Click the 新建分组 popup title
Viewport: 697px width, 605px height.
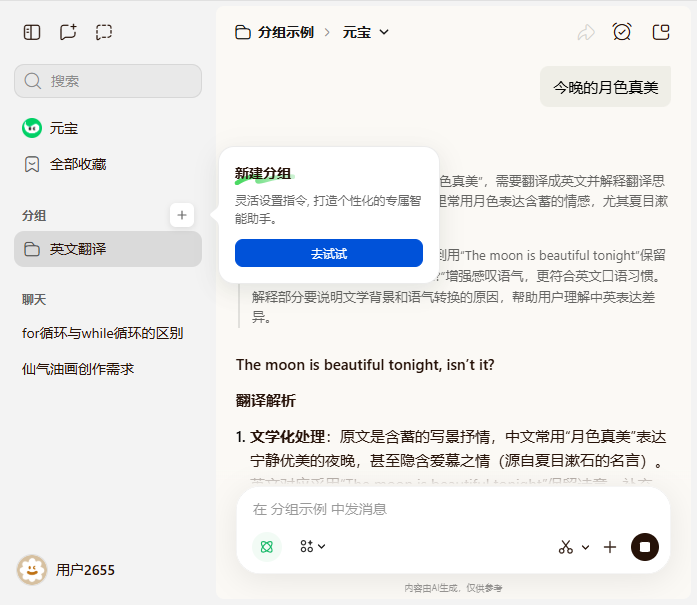(x=263, y=173)
